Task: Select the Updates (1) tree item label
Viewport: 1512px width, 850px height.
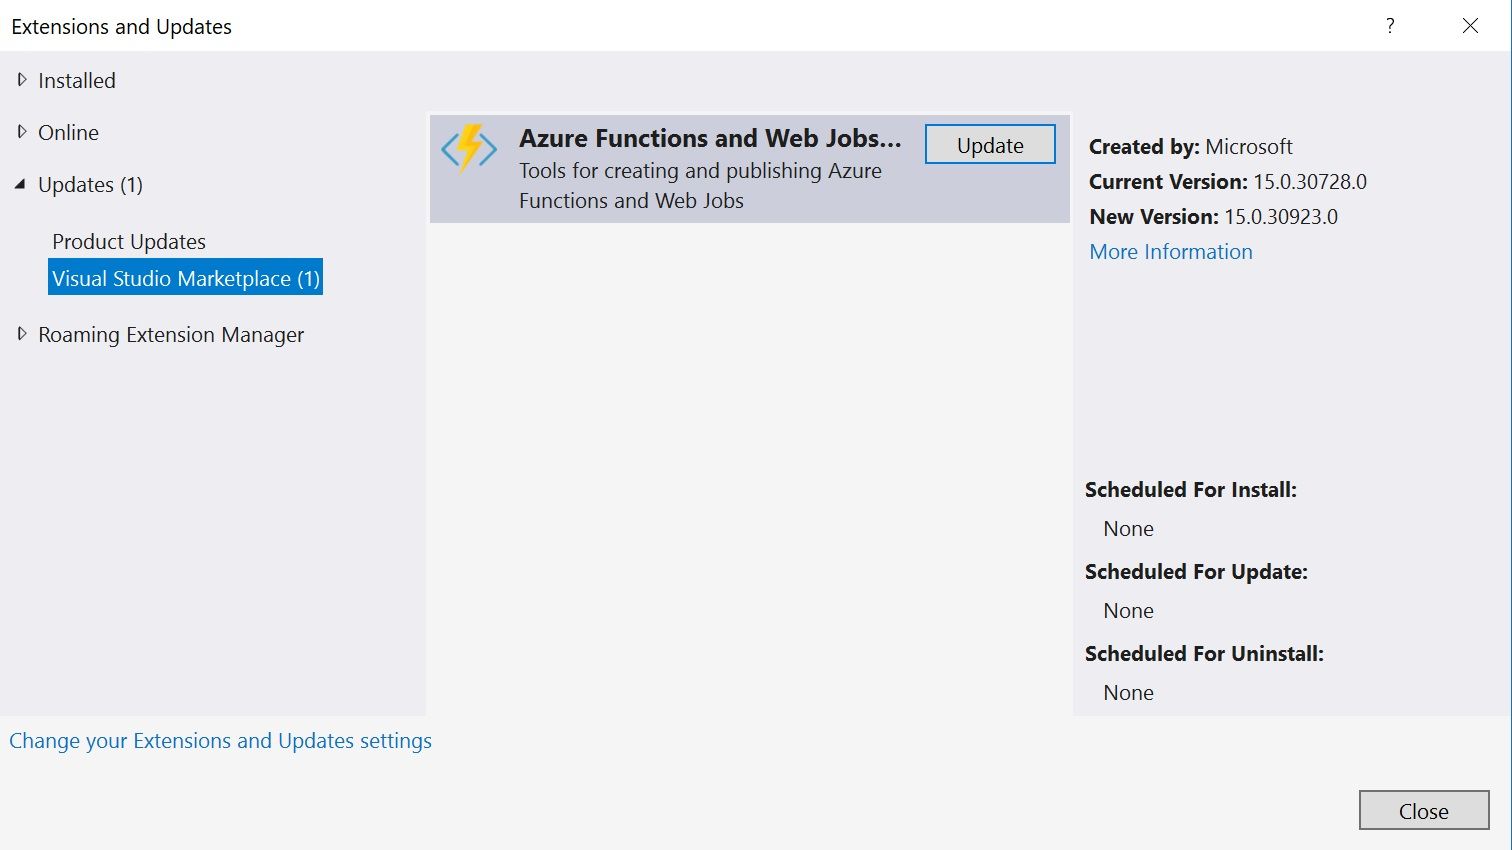Action: (90, 185)
